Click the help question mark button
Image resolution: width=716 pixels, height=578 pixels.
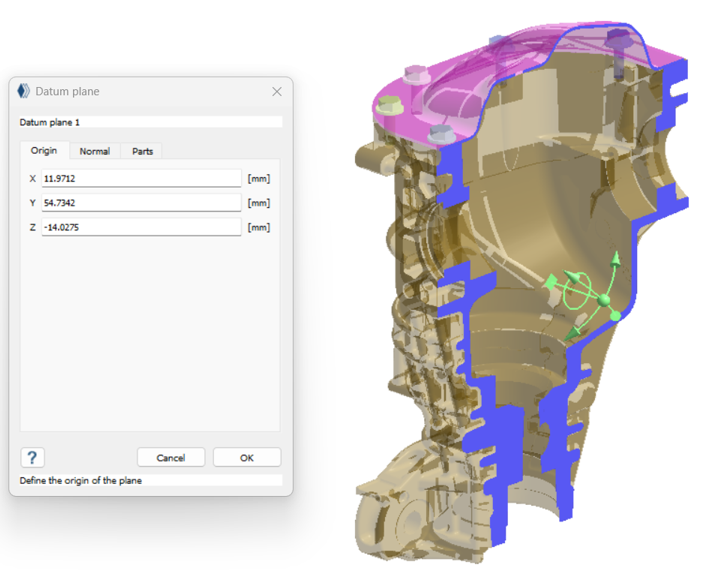[32, 457]
